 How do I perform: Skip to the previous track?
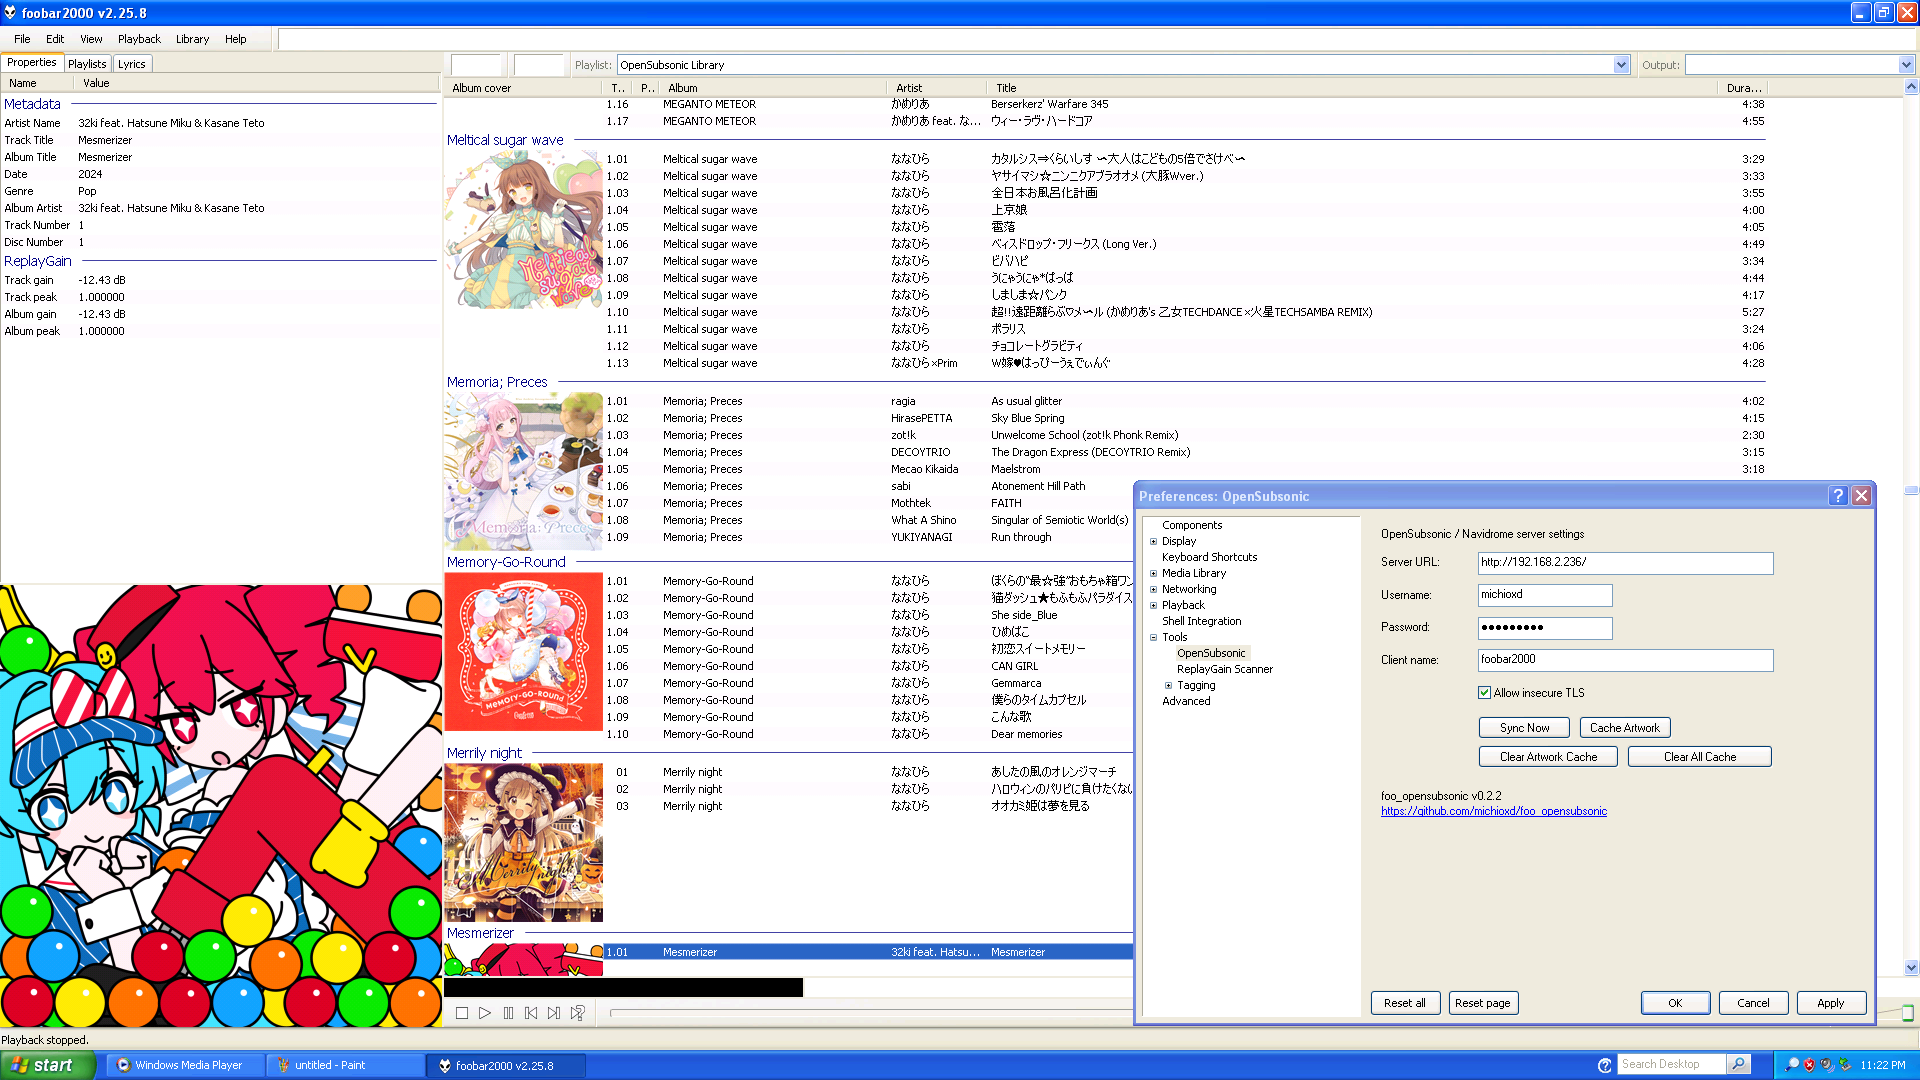[x=531, y=1013]
